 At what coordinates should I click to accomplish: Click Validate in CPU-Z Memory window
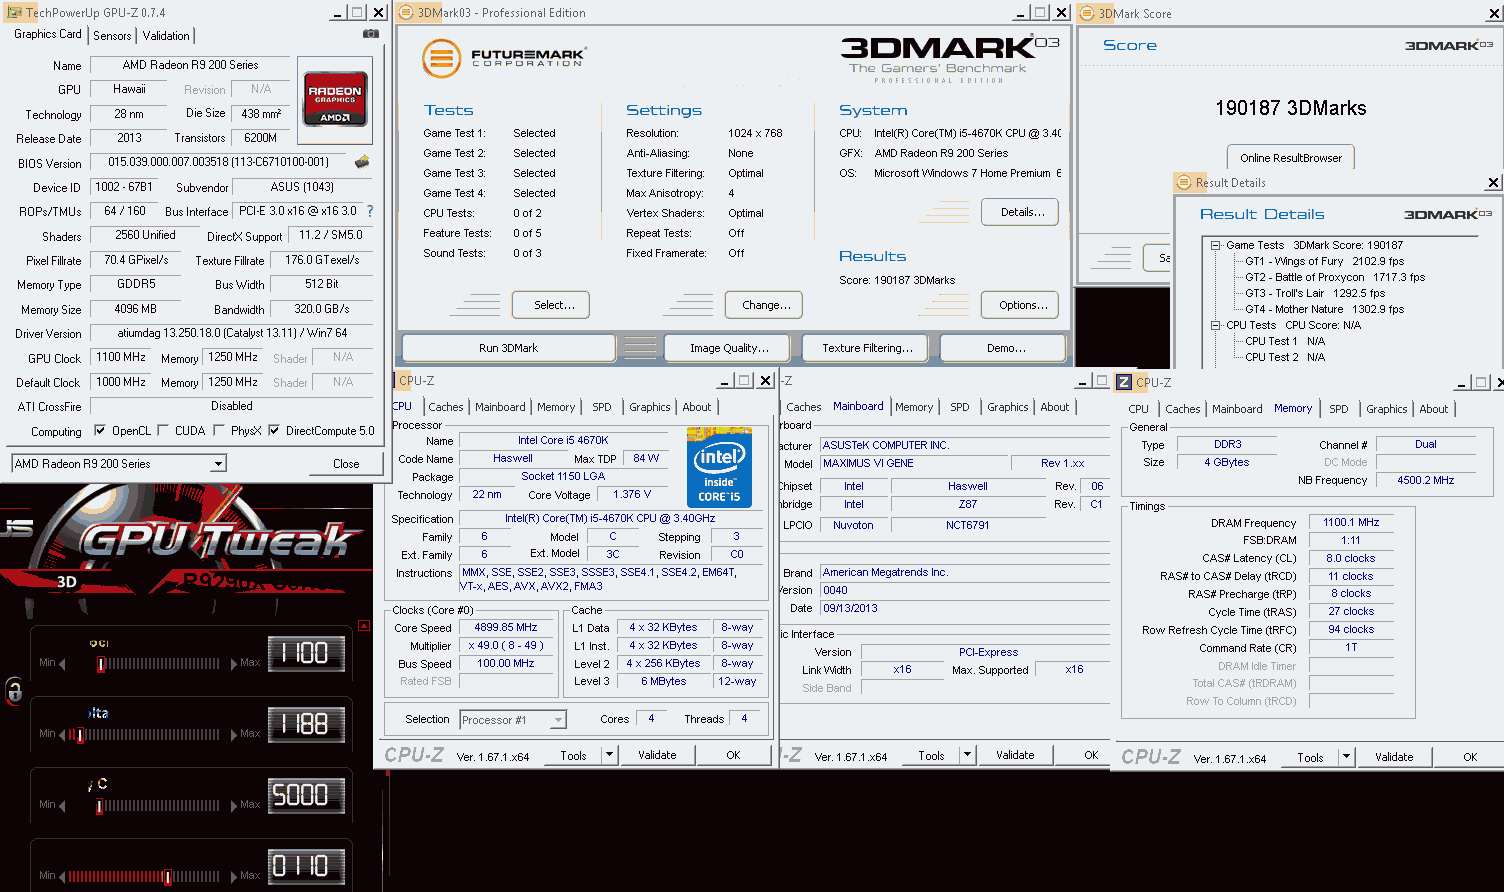pyautogui.click(x=1393, y=757)
